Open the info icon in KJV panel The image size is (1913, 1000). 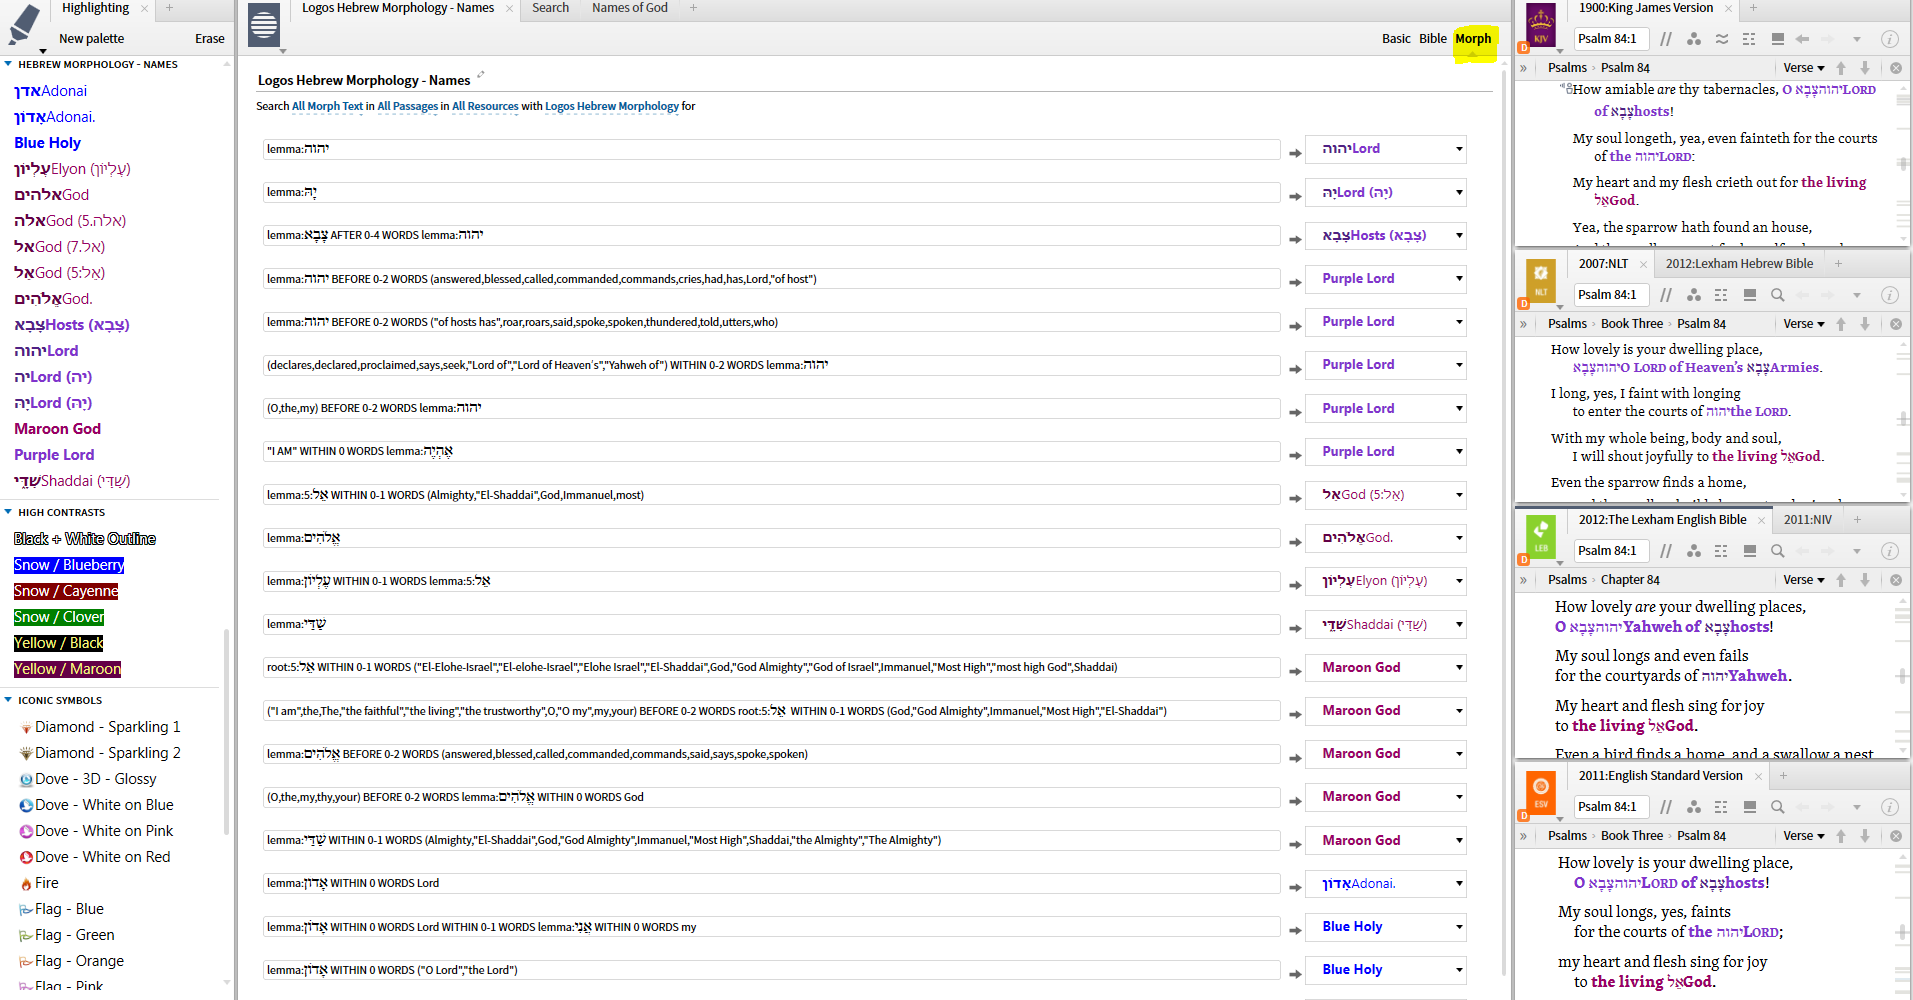[x=1890, y=39]
